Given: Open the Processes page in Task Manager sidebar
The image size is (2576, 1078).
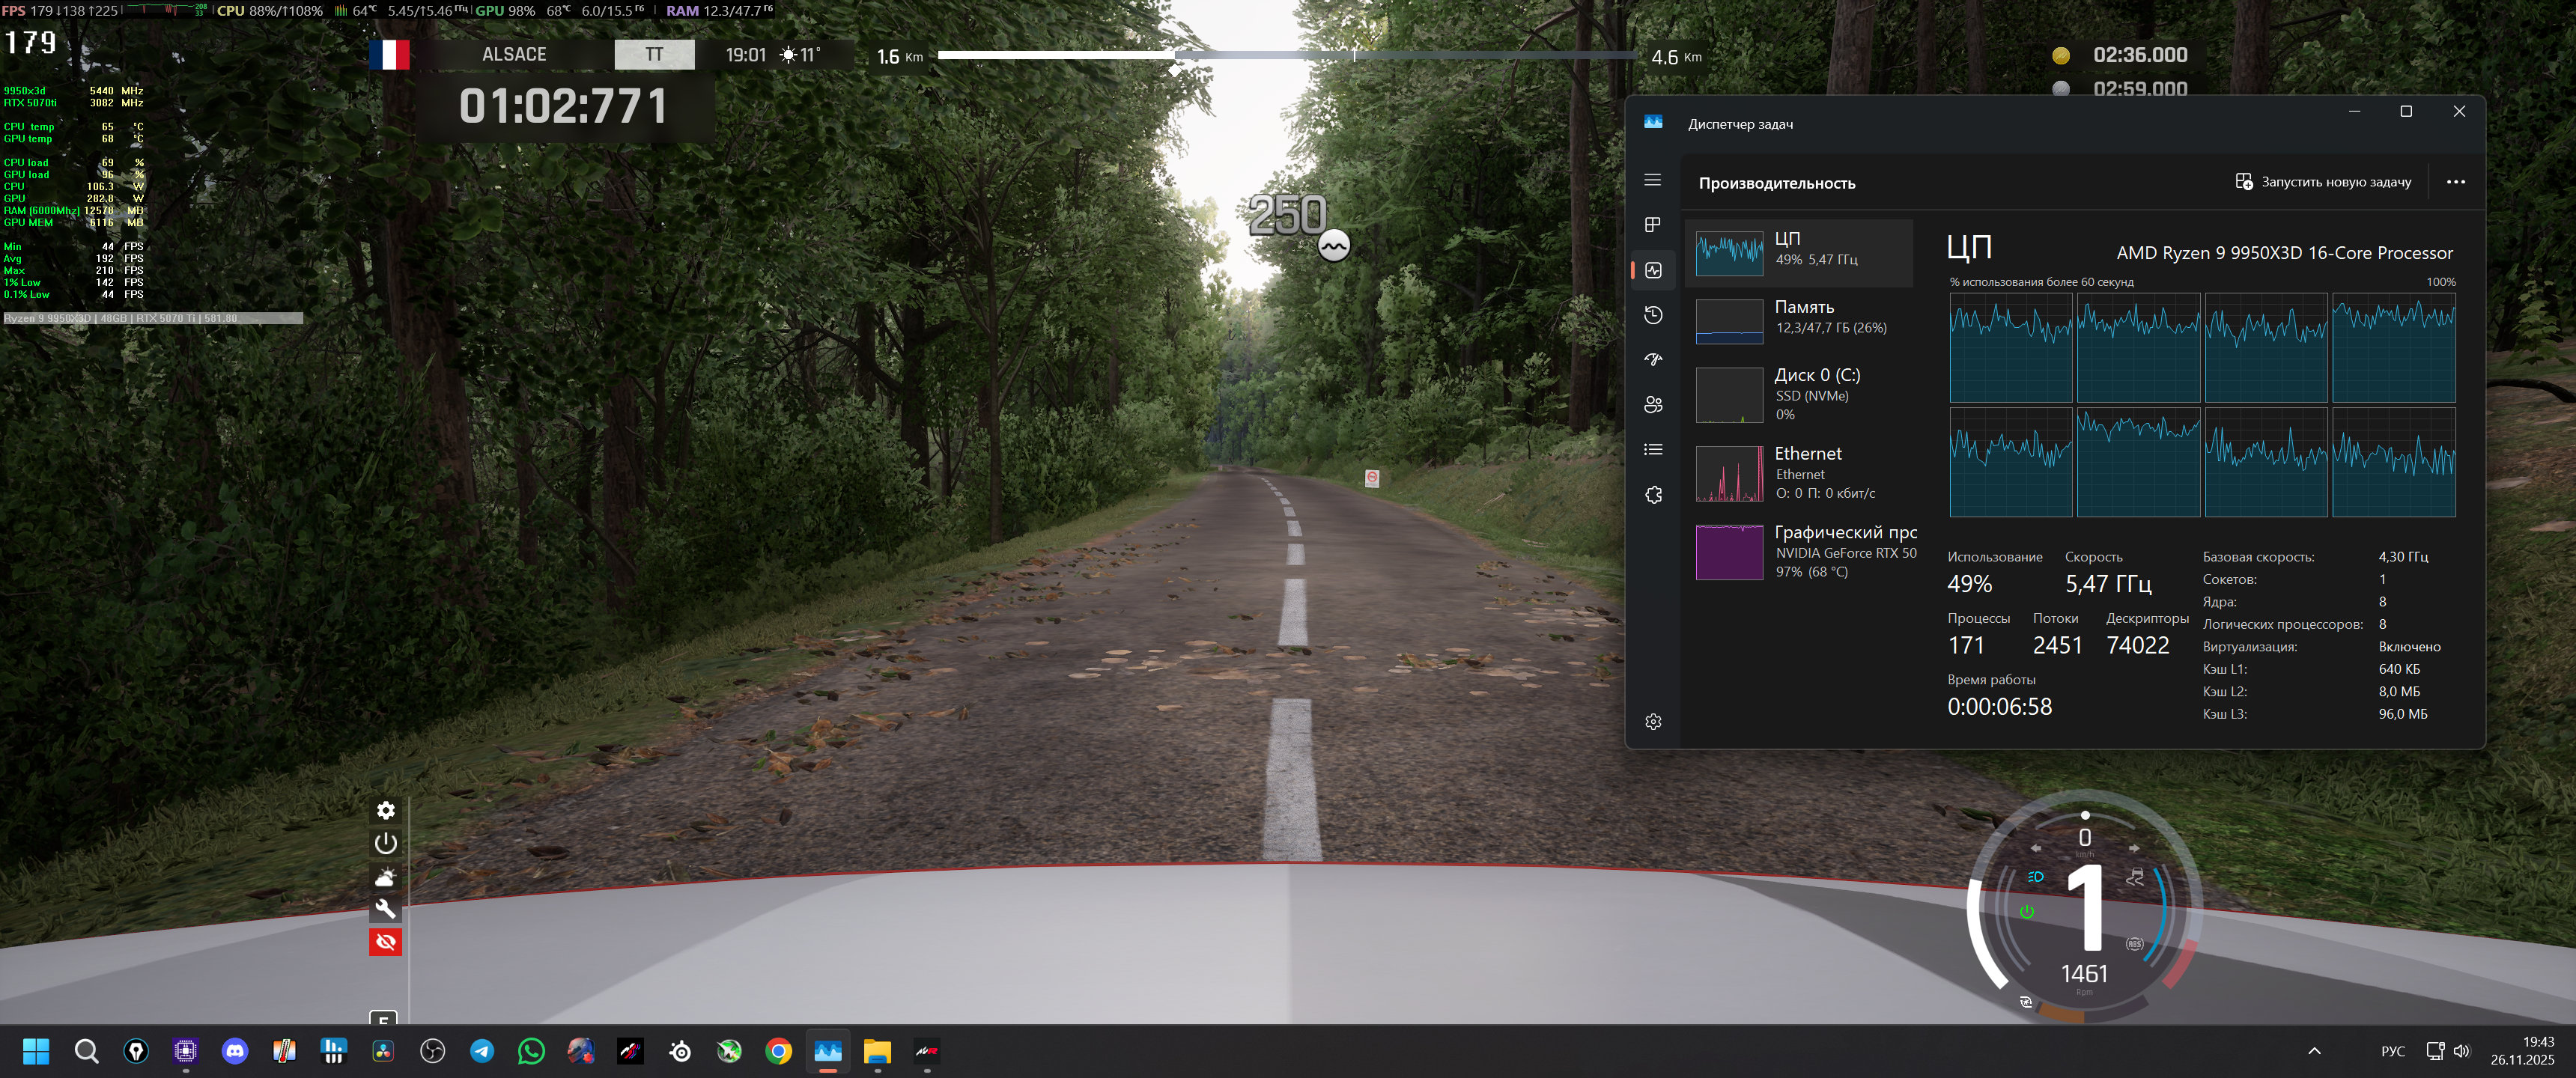Looking at the screenshot, I should (1652, 225).
